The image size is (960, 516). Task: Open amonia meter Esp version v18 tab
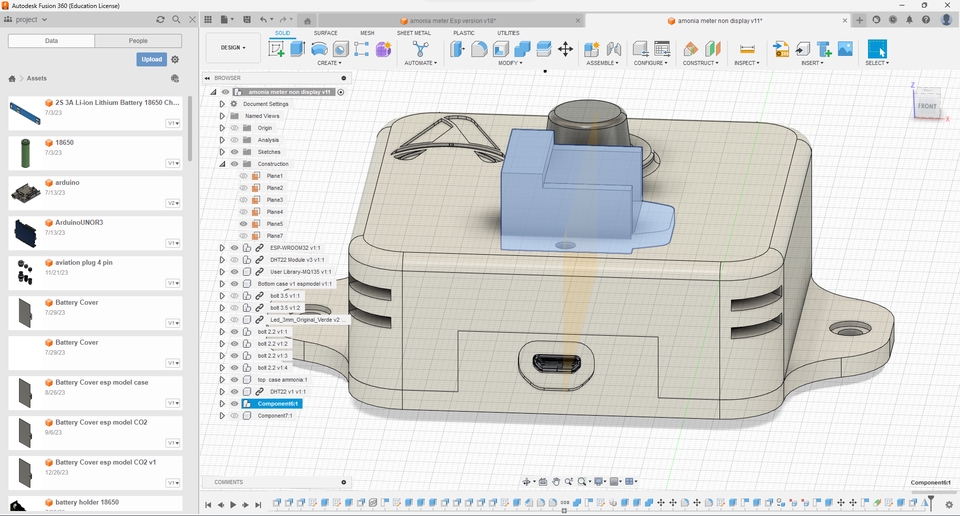(452, 20)
